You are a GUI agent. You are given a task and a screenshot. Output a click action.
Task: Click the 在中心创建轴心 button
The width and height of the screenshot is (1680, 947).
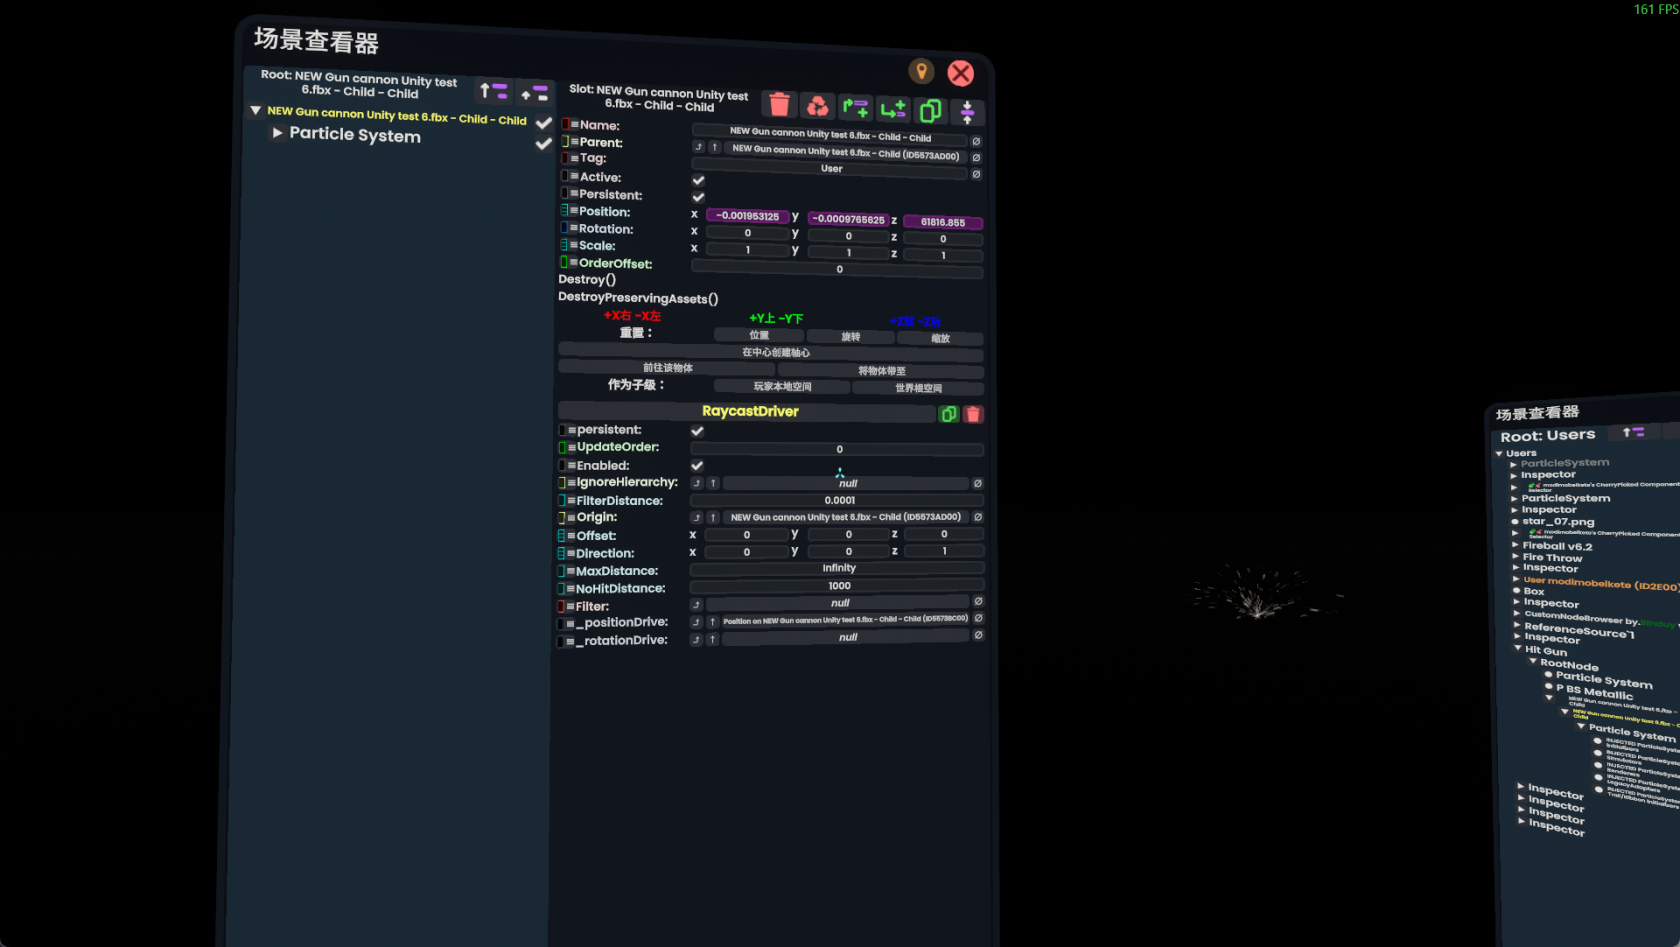[775, 352]
